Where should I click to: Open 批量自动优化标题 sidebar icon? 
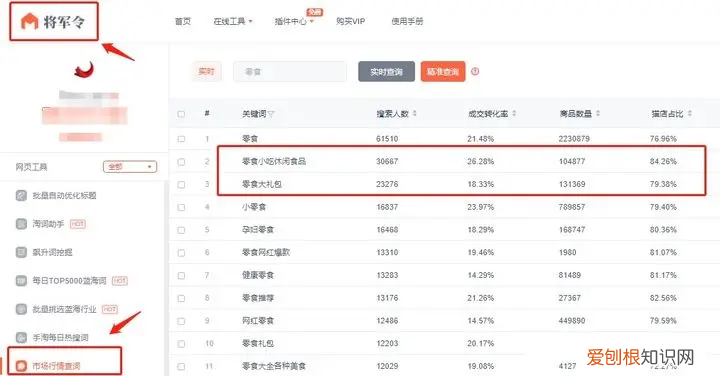click(21, 196)
